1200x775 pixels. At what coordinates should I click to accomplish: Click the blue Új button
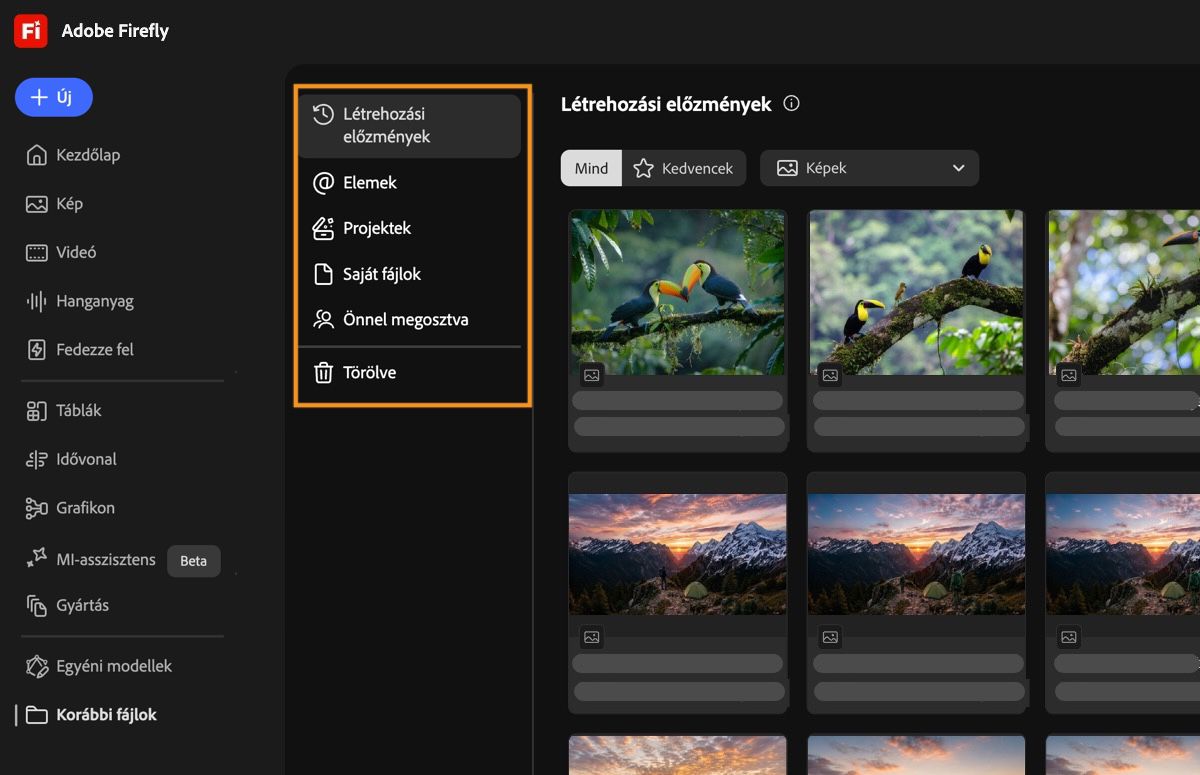(54, 97)
